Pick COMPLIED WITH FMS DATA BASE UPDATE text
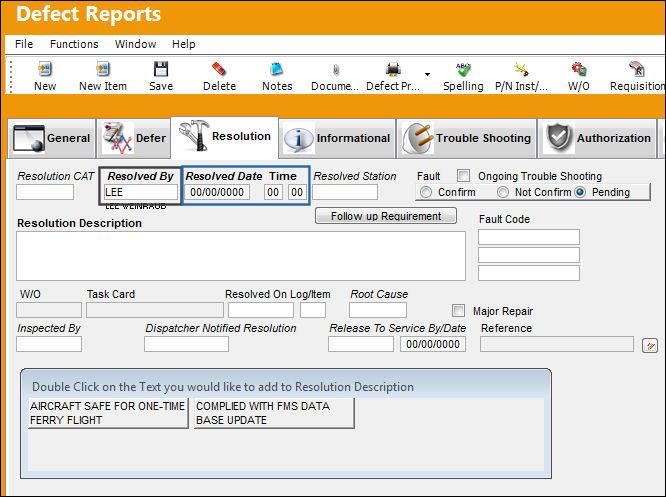 (274, 413)
